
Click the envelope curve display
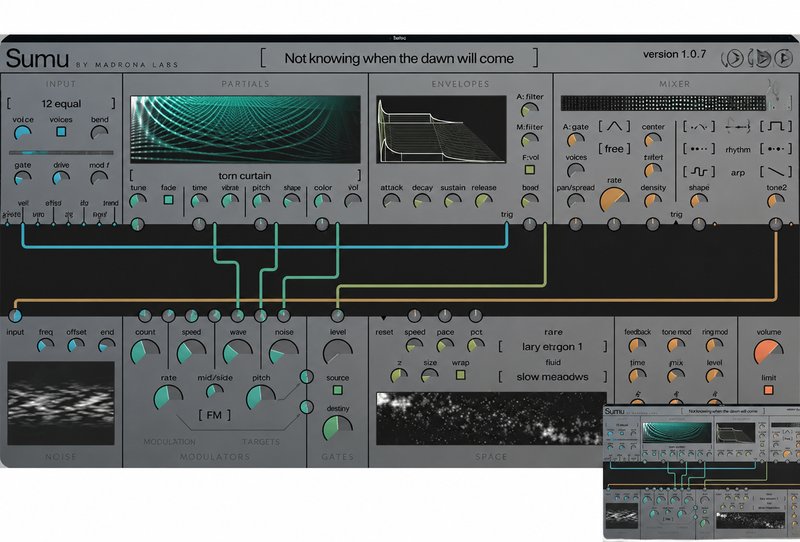coord(441,130)
